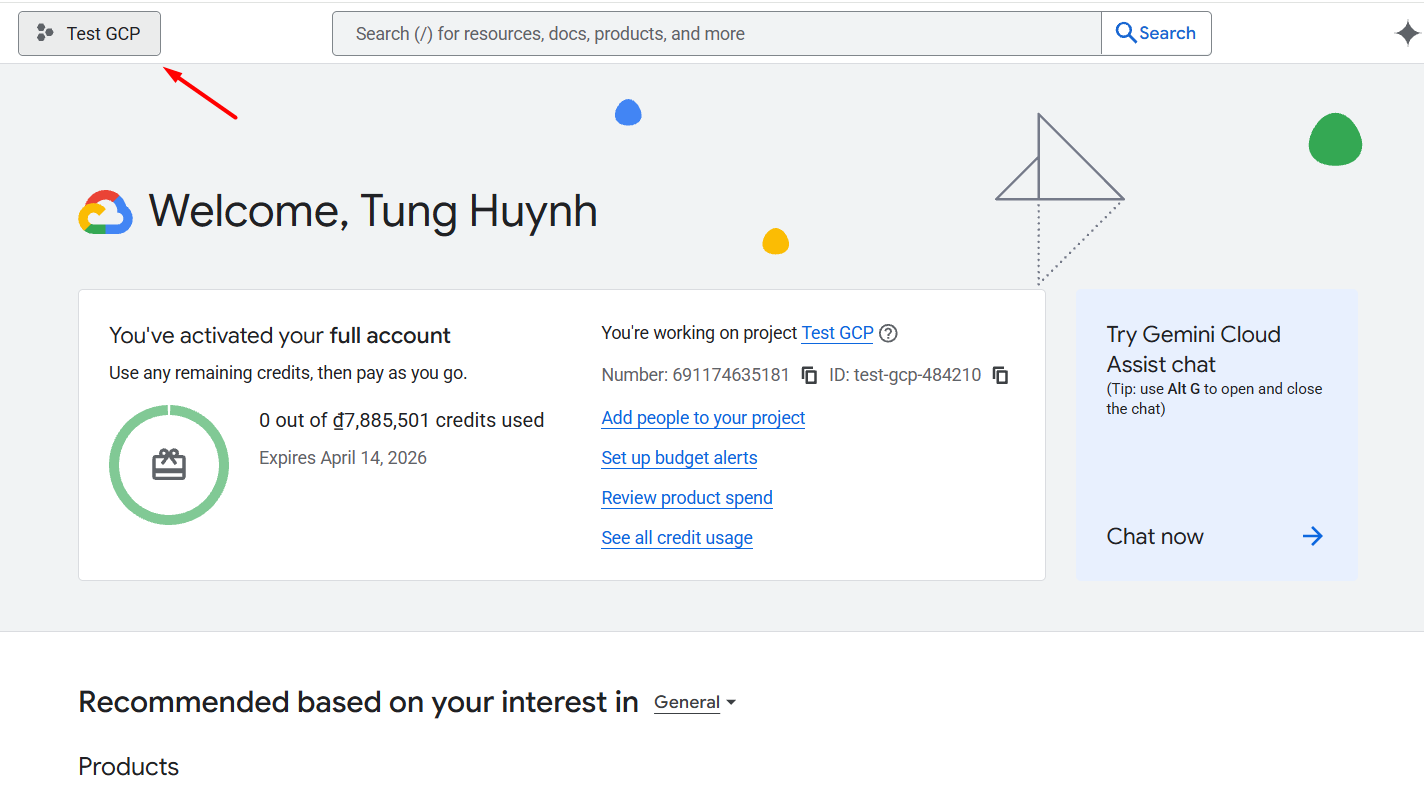1424x810 pixels.
Task: Open the Set up budget alerts link
Action: pyautogui.click(x=679, y=458)
